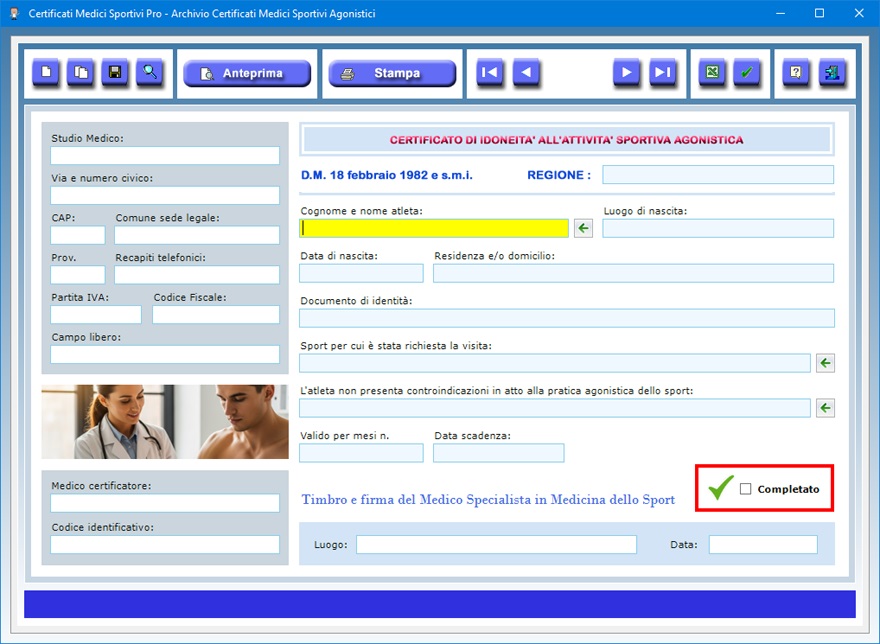The height and width of the screenshot is (644, 880).
Task: Open list arrow beside the Sport field
Action: [x=825, y=363]
